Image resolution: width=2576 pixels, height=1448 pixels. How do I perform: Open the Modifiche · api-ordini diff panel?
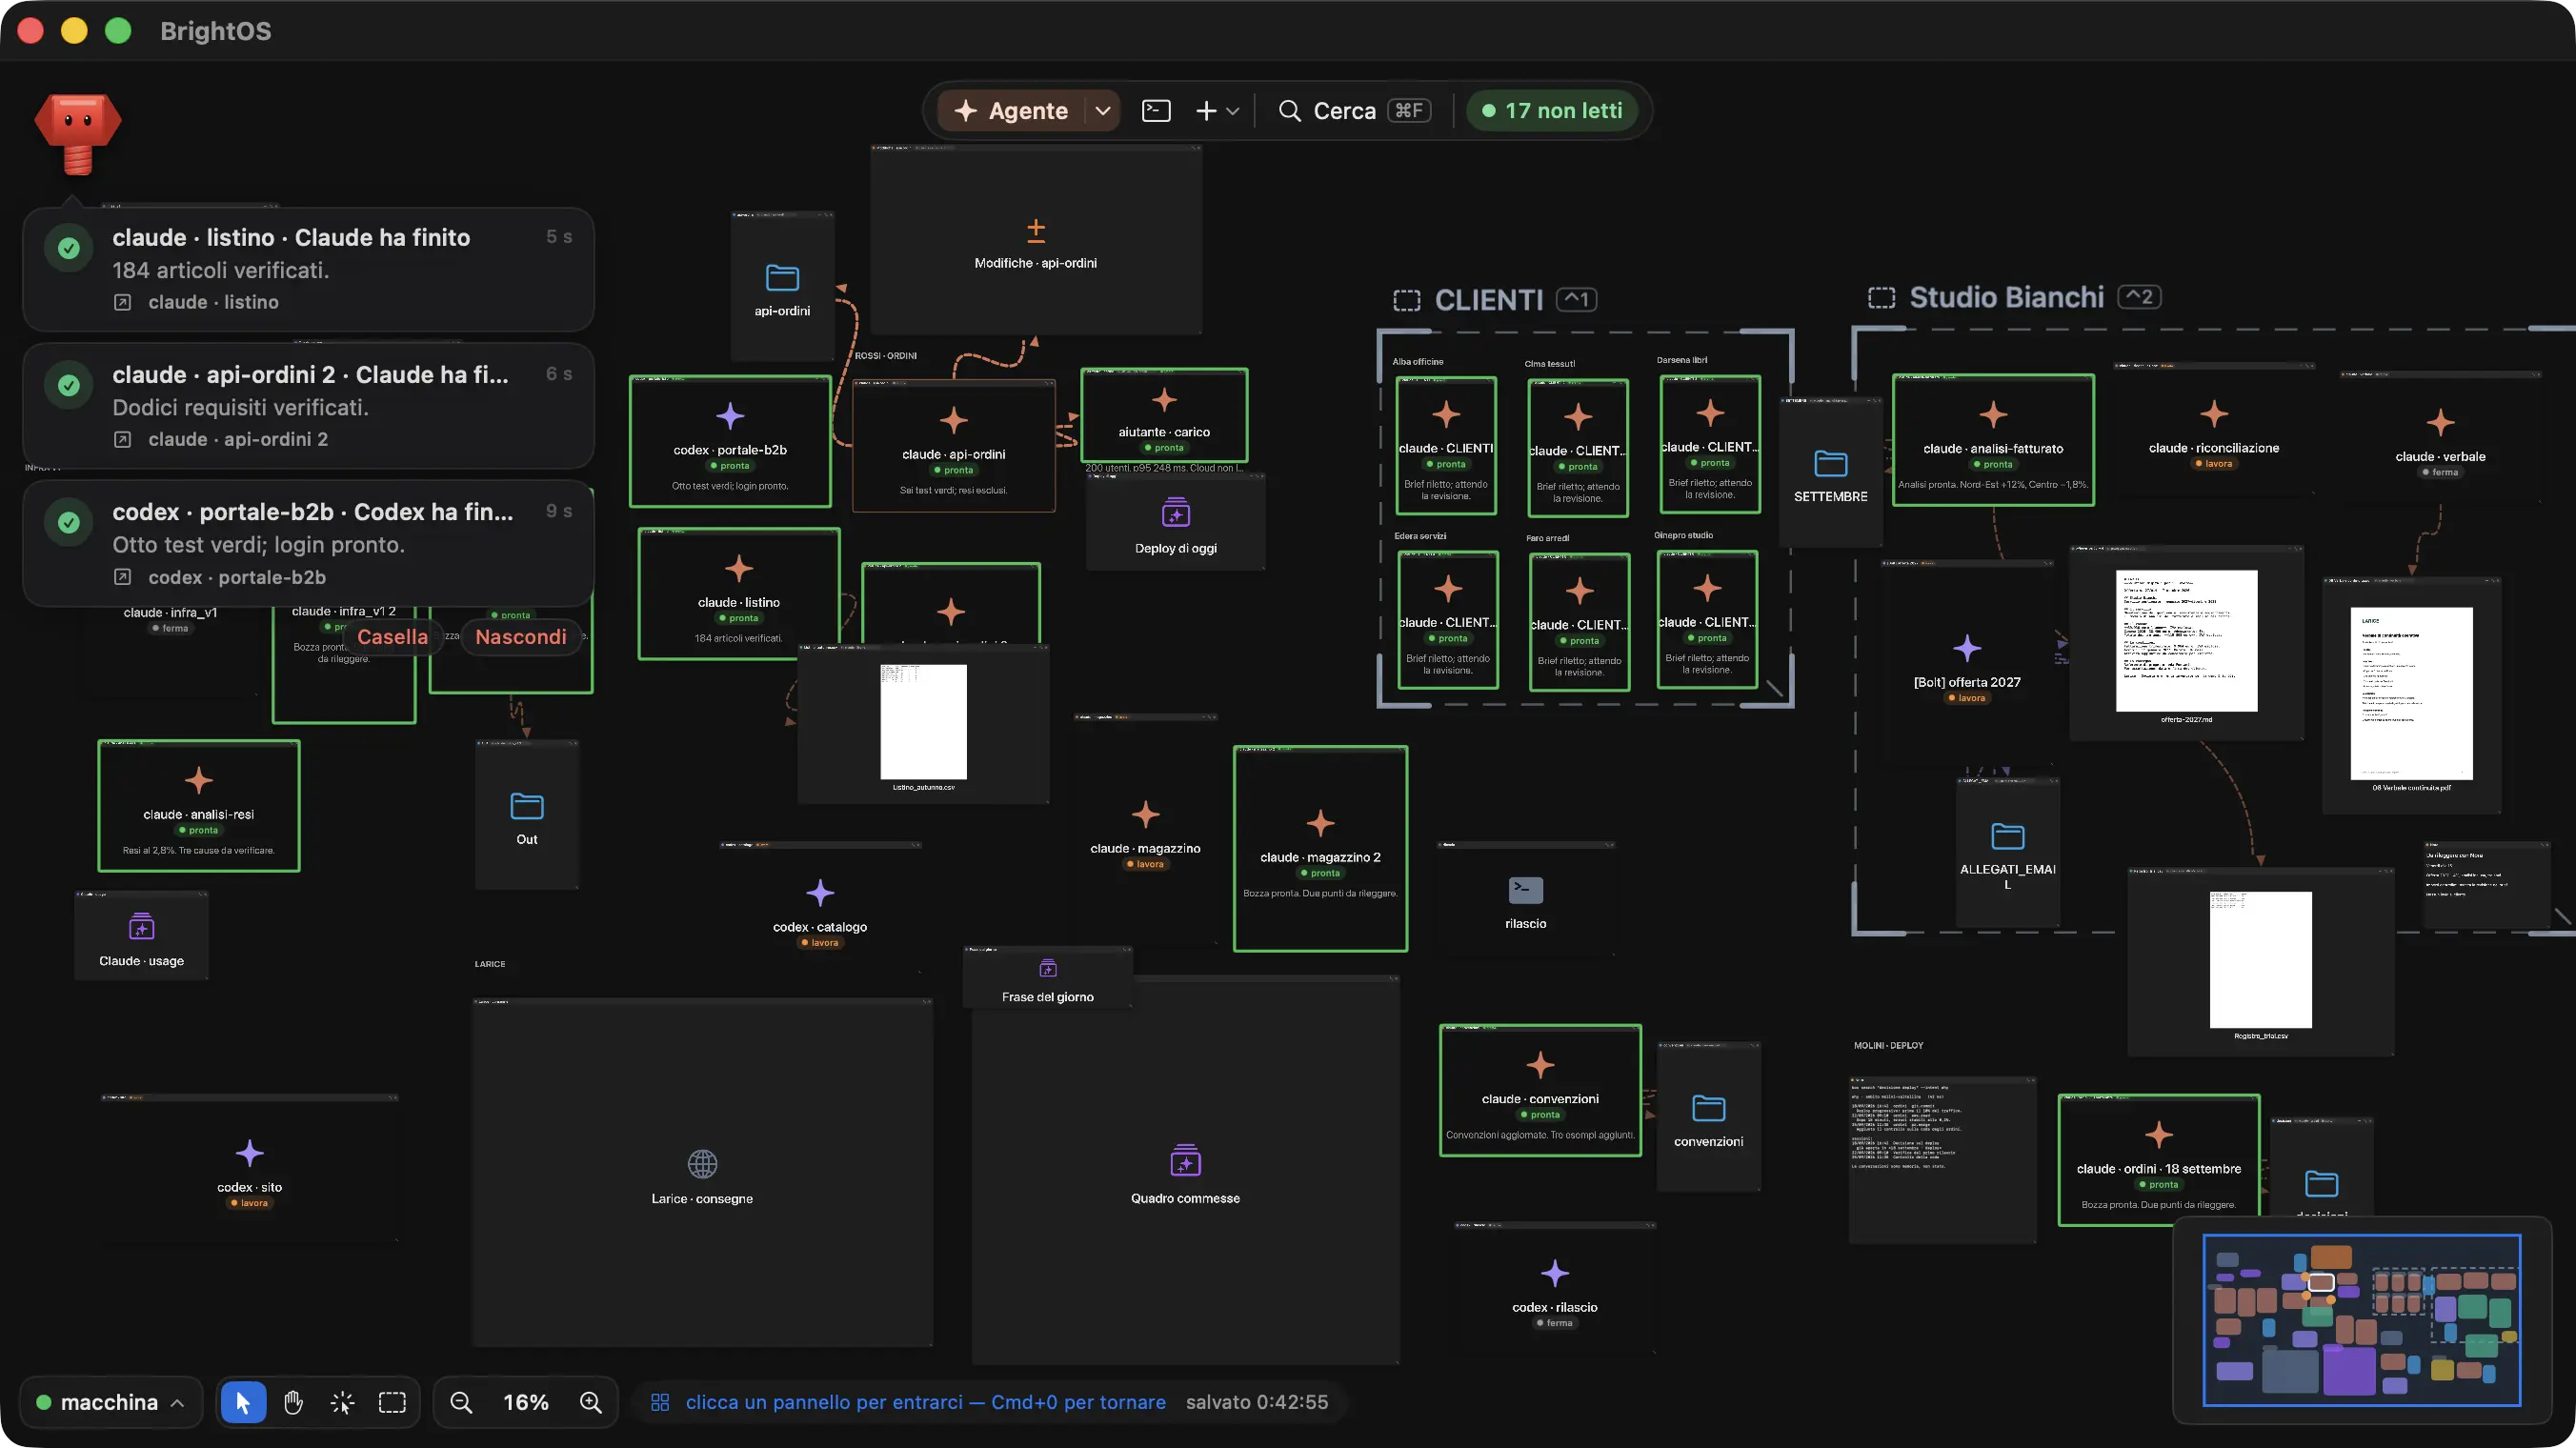coord(1036,241)
